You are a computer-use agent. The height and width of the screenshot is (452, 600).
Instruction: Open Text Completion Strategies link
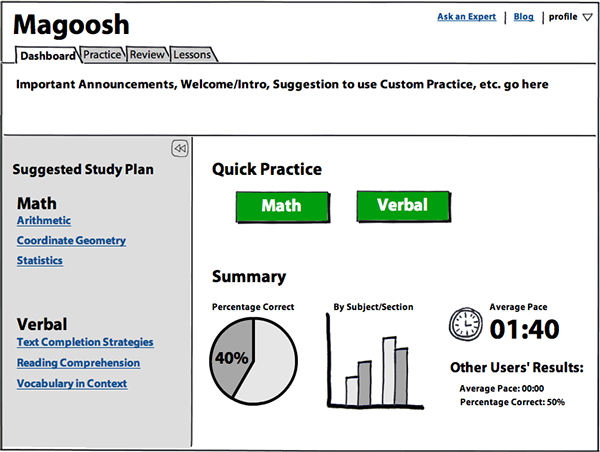(85, 342)
